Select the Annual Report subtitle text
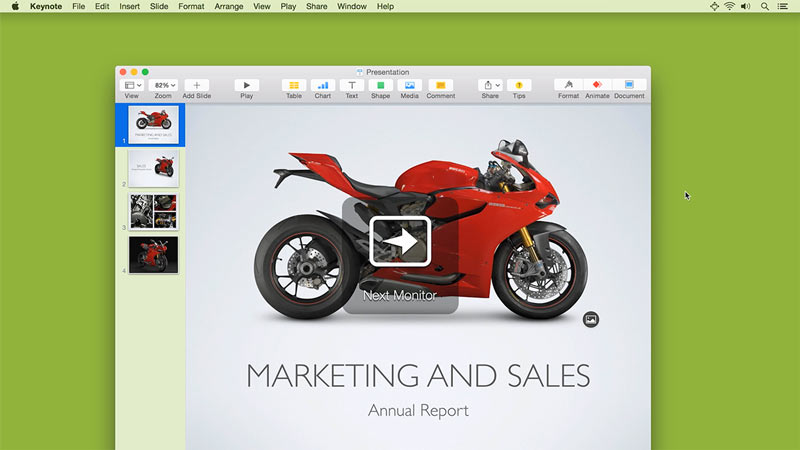Screen dimensions: 800x450 click(418, 410)
